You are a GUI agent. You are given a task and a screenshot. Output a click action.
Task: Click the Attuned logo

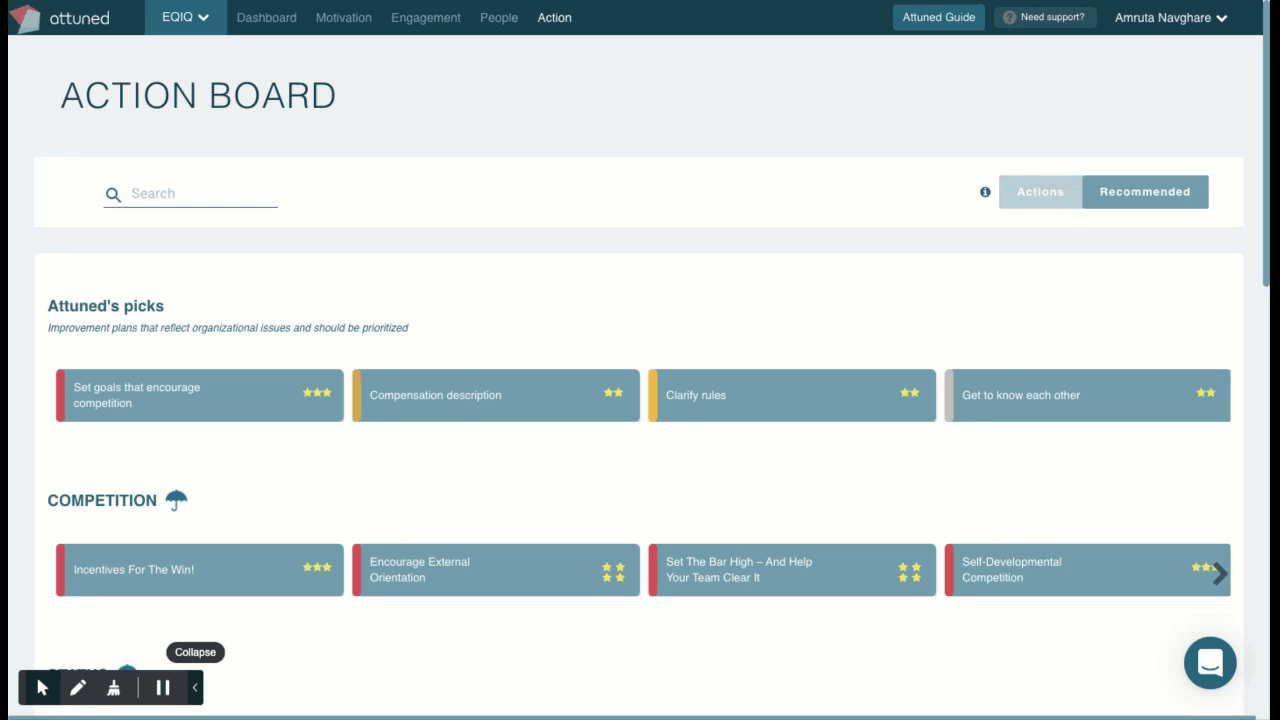point(59,17)
